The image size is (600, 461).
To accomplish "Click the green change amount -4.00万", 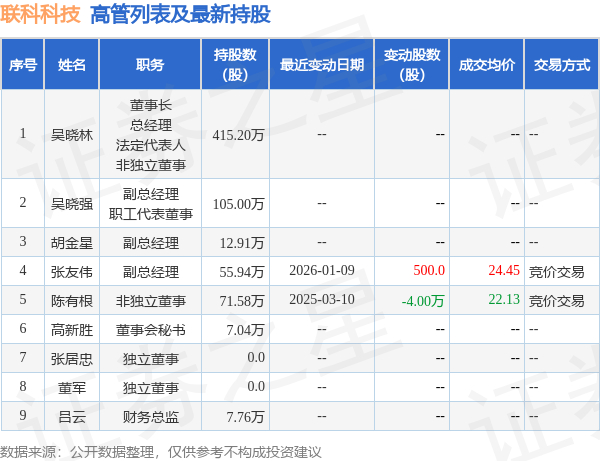I will pos(423,301).
